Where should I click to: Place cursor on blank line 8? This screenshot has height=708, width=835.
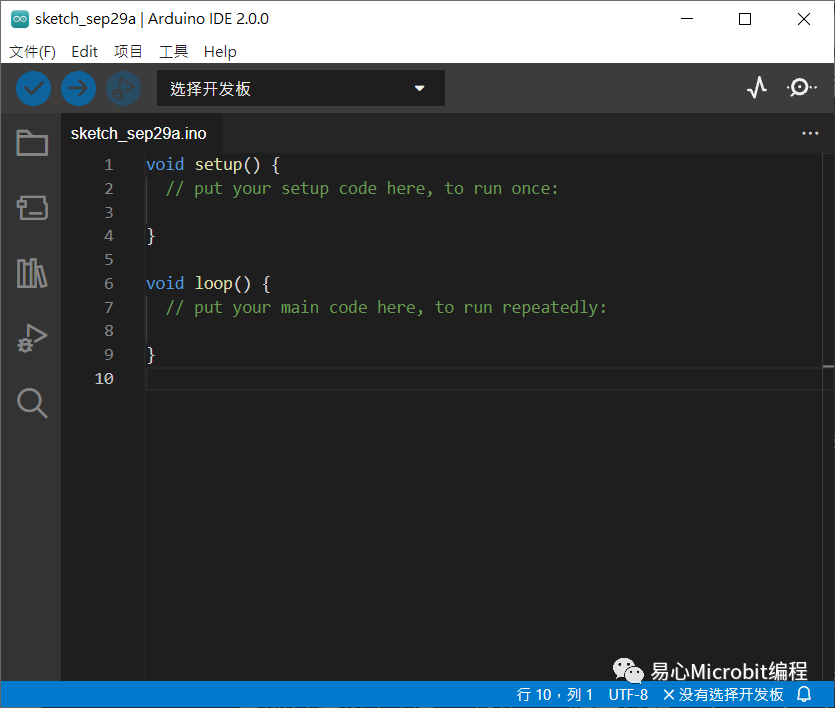coord(484,331)
